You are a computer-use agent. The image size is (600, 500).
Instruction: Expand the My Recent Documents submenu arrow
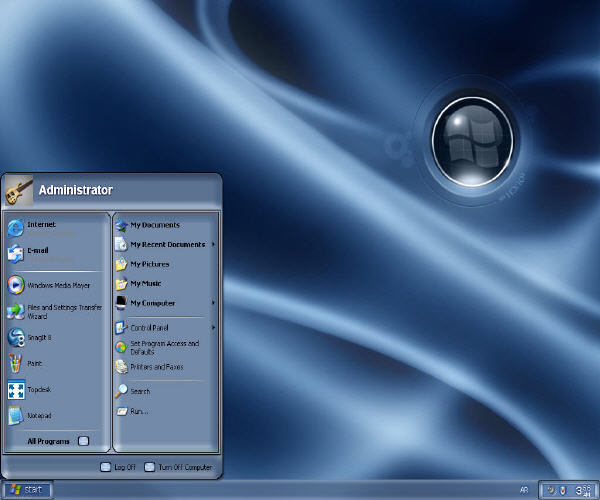(x=213, y=244)
